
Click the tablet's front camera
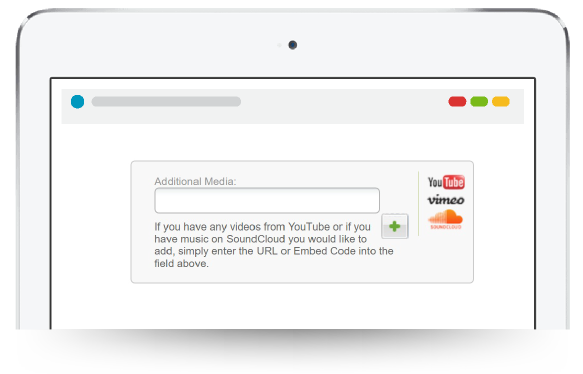pyautogui.click(x=293, y=45)
